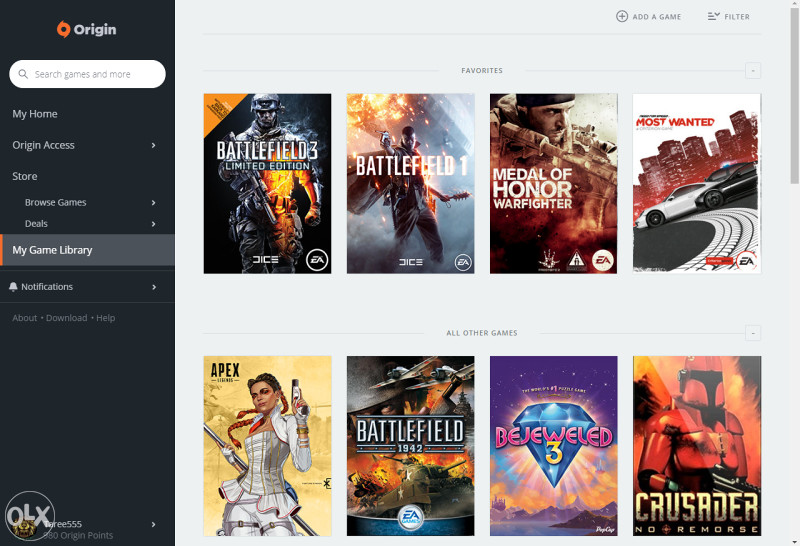The width and height of the screenshot is (800, 546).
Task: Expand the Origin Access chevron
Action: (154, 145)
